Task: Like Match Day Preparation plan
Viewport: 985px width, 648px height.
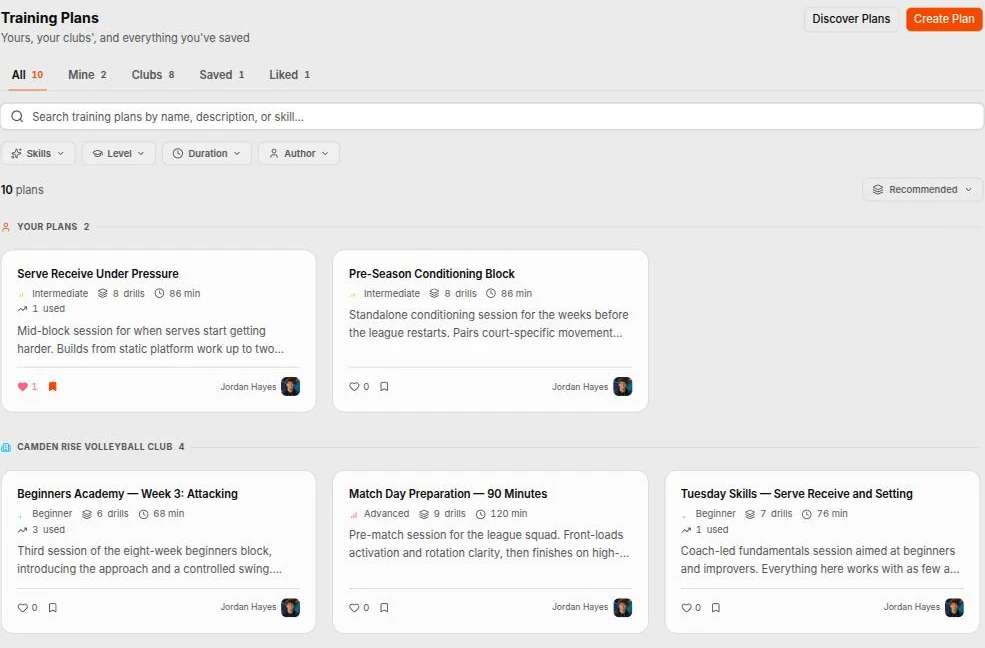Action: (x=354, y=608)
